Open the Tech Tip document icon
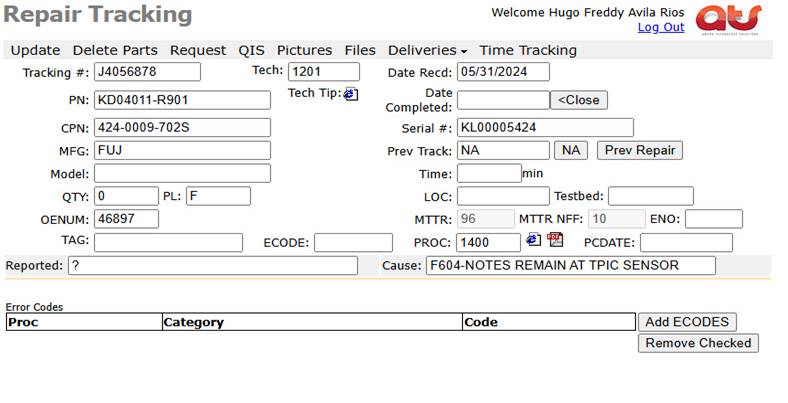Image resolution: width=788 pixels, height=403 pixels. [351, 94]
